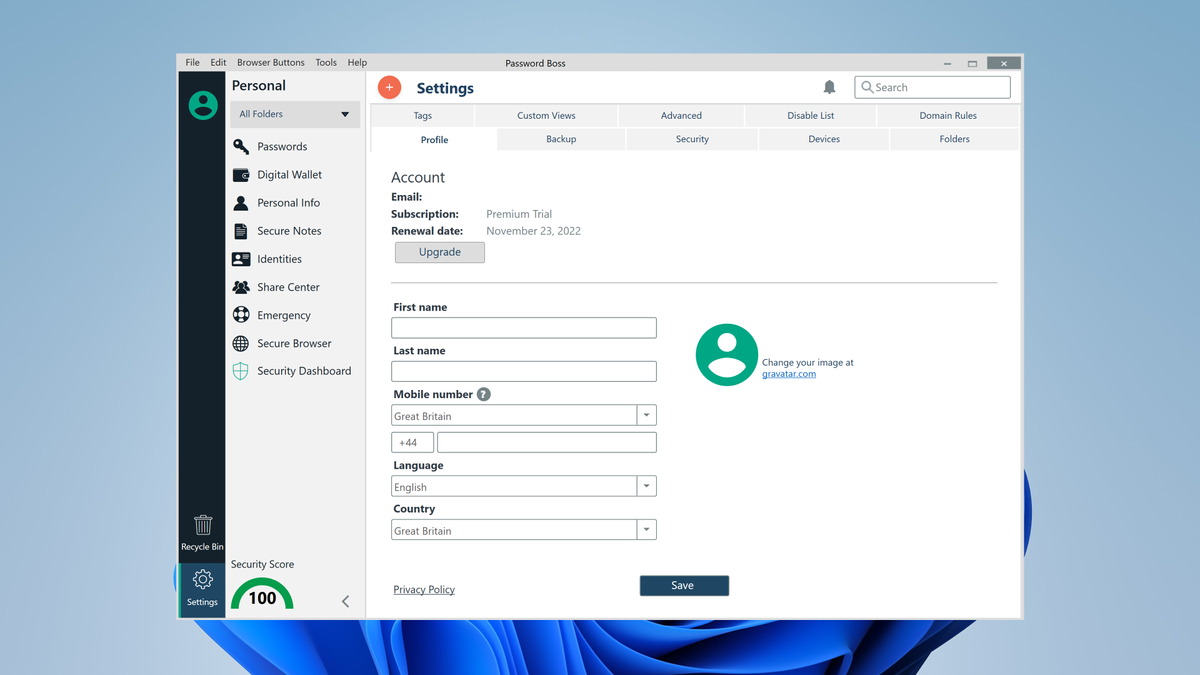Open the Recycle Bin

[x=202, y=530]
